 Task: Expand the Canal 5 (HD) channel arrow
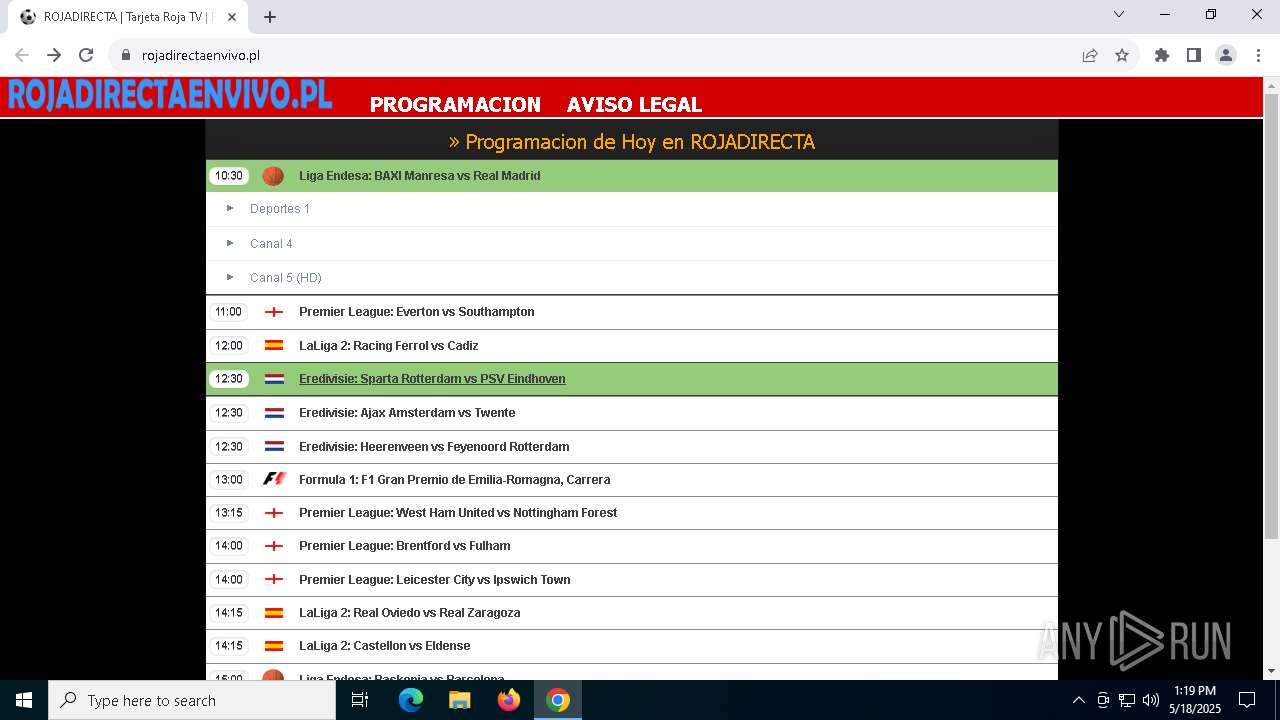click(x=230, y=277)
